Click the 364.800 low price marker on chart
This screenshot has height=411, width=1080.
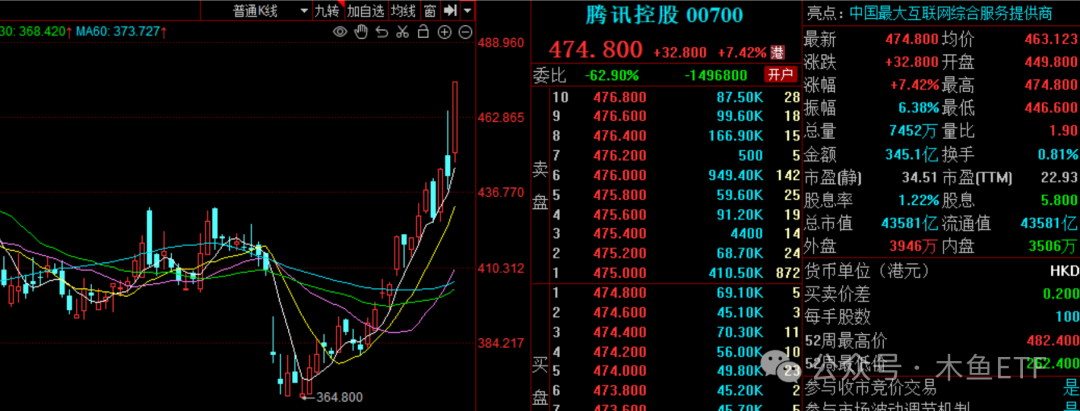click(338, 397)
